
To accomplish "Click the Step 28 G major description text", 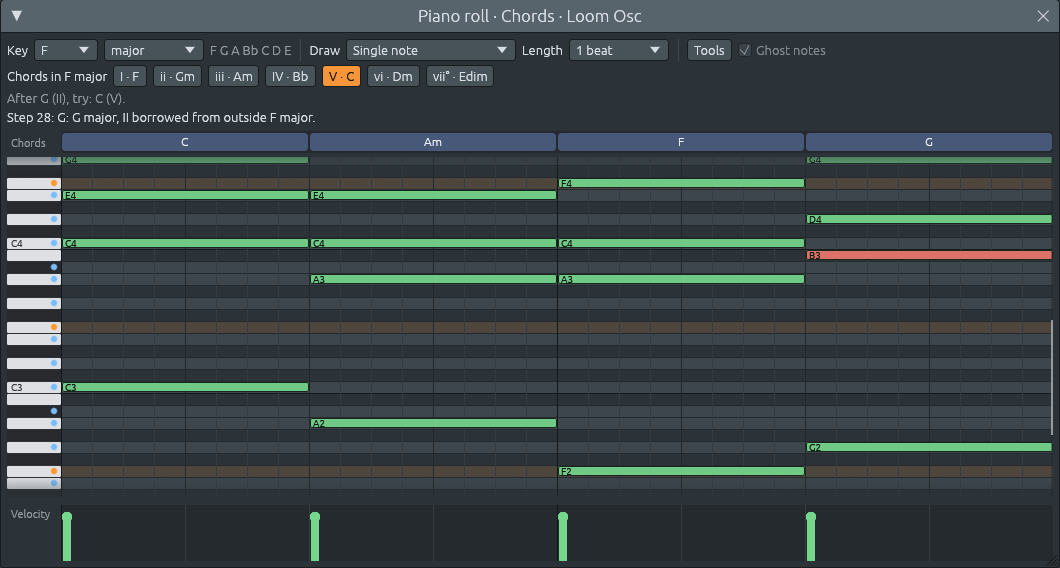I will [x=161, y=118].
